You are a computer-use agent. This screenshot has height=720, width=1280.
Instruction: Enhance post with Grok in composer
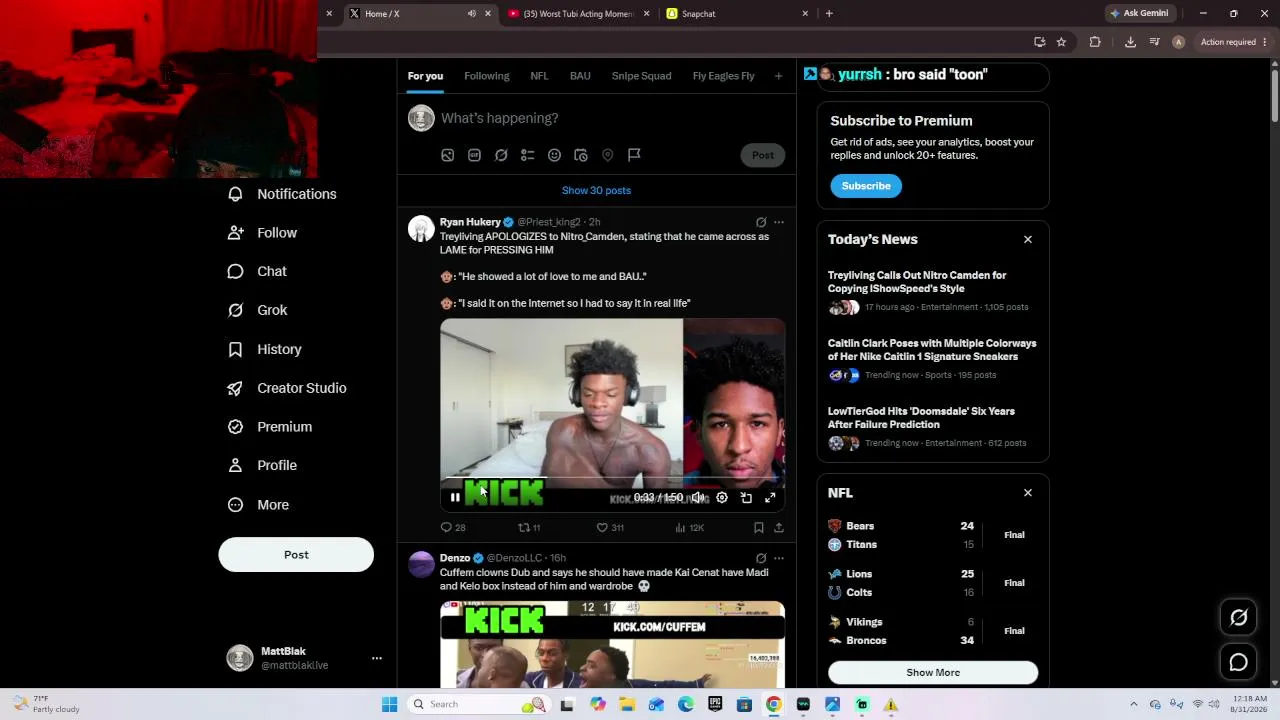[501, 155]
